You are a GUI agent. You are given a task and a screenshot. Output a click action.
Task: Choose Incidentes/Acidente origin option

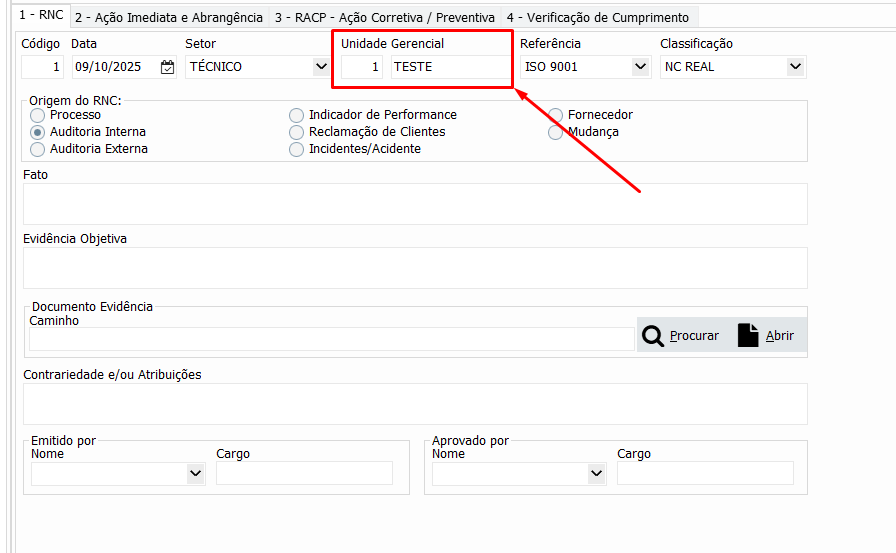click(x=296, y=149)
